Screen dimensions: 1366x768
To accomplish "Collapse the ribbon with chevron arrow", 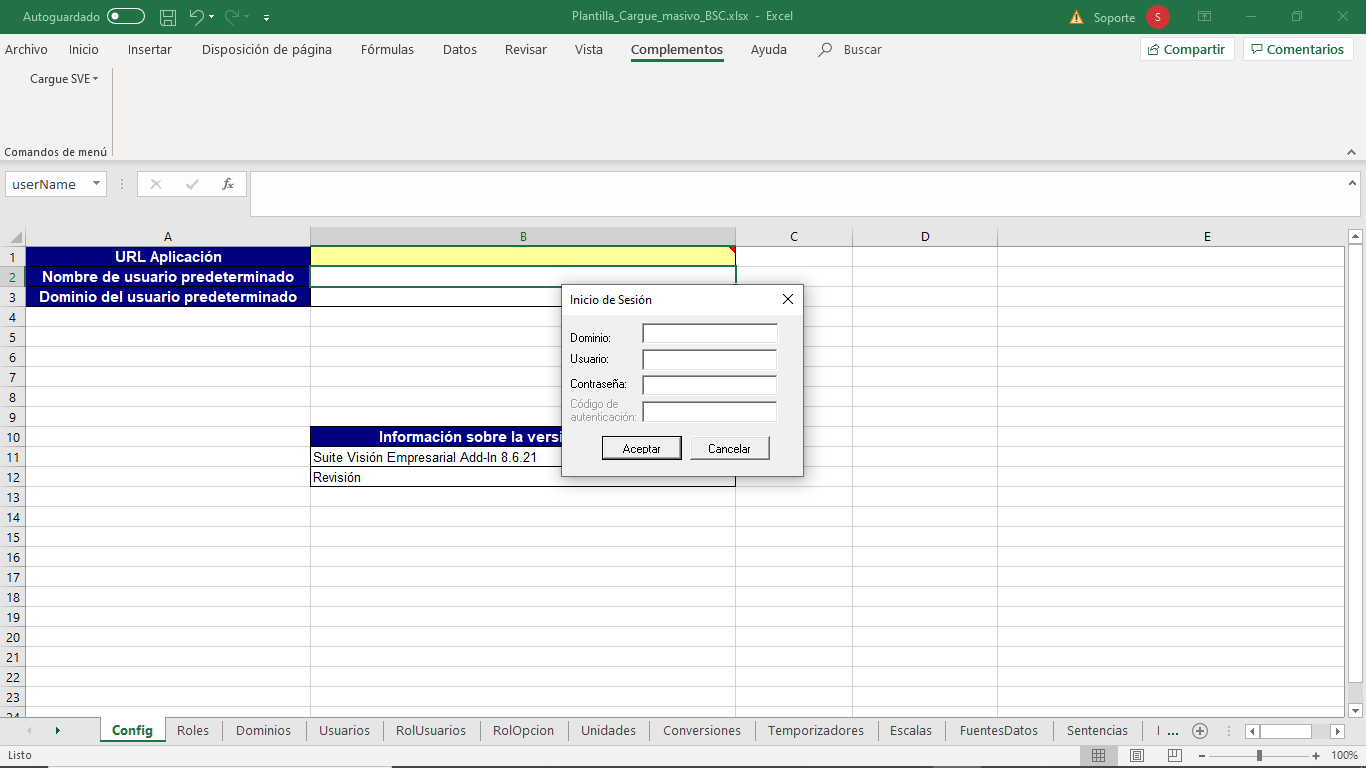I will [x=1350, y=151].
